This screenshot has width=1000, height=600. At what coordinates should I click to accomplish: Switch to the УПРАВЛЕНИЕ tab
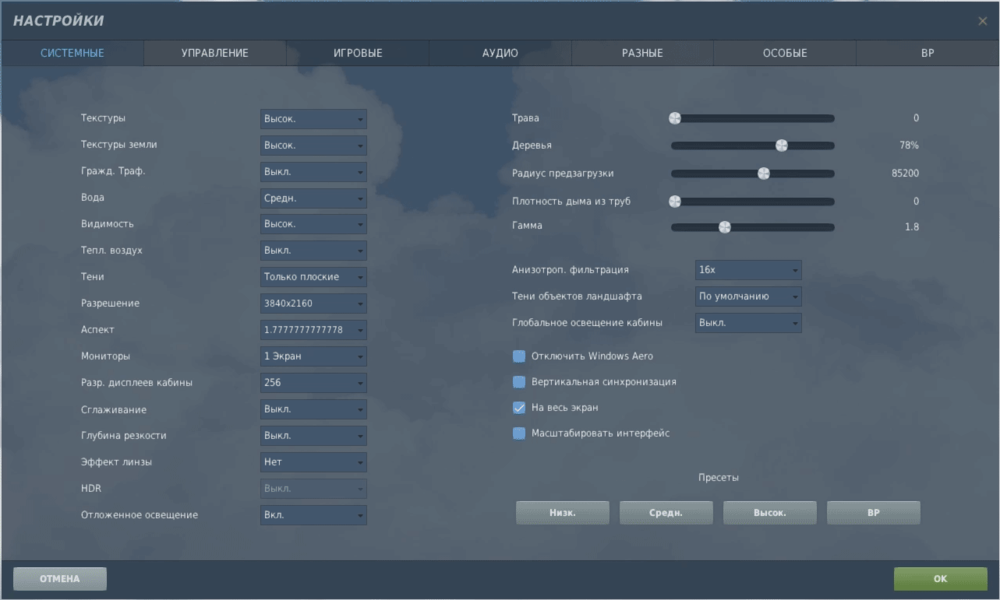(x=213, y=53)
